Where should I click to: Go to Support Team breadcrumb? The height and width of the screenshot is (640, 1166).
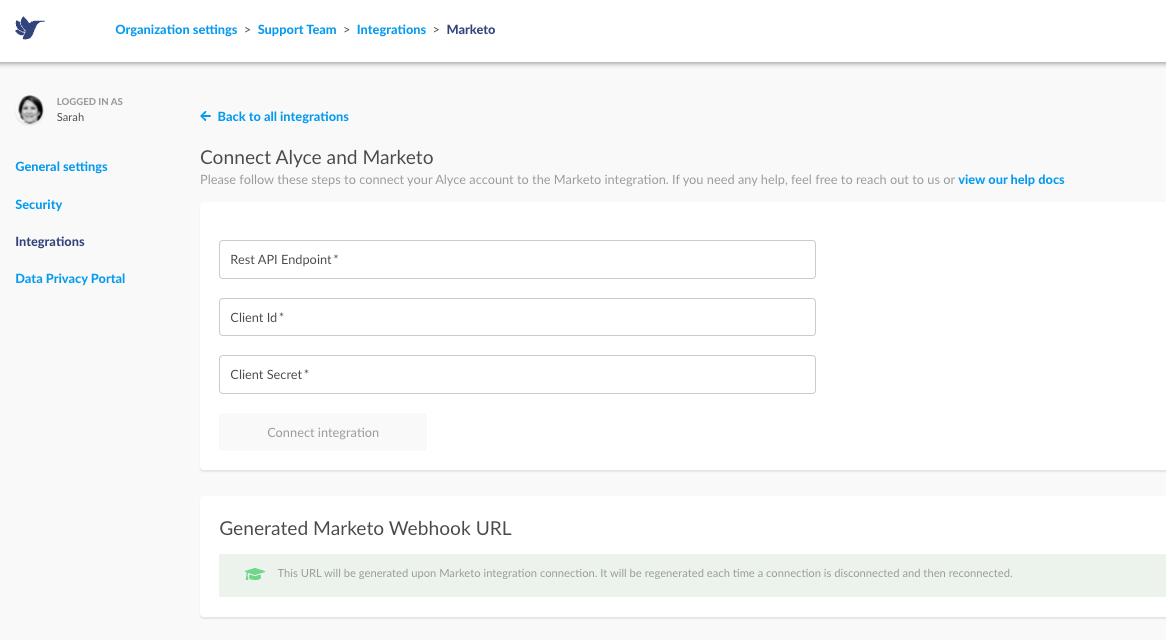click(297, 30)
